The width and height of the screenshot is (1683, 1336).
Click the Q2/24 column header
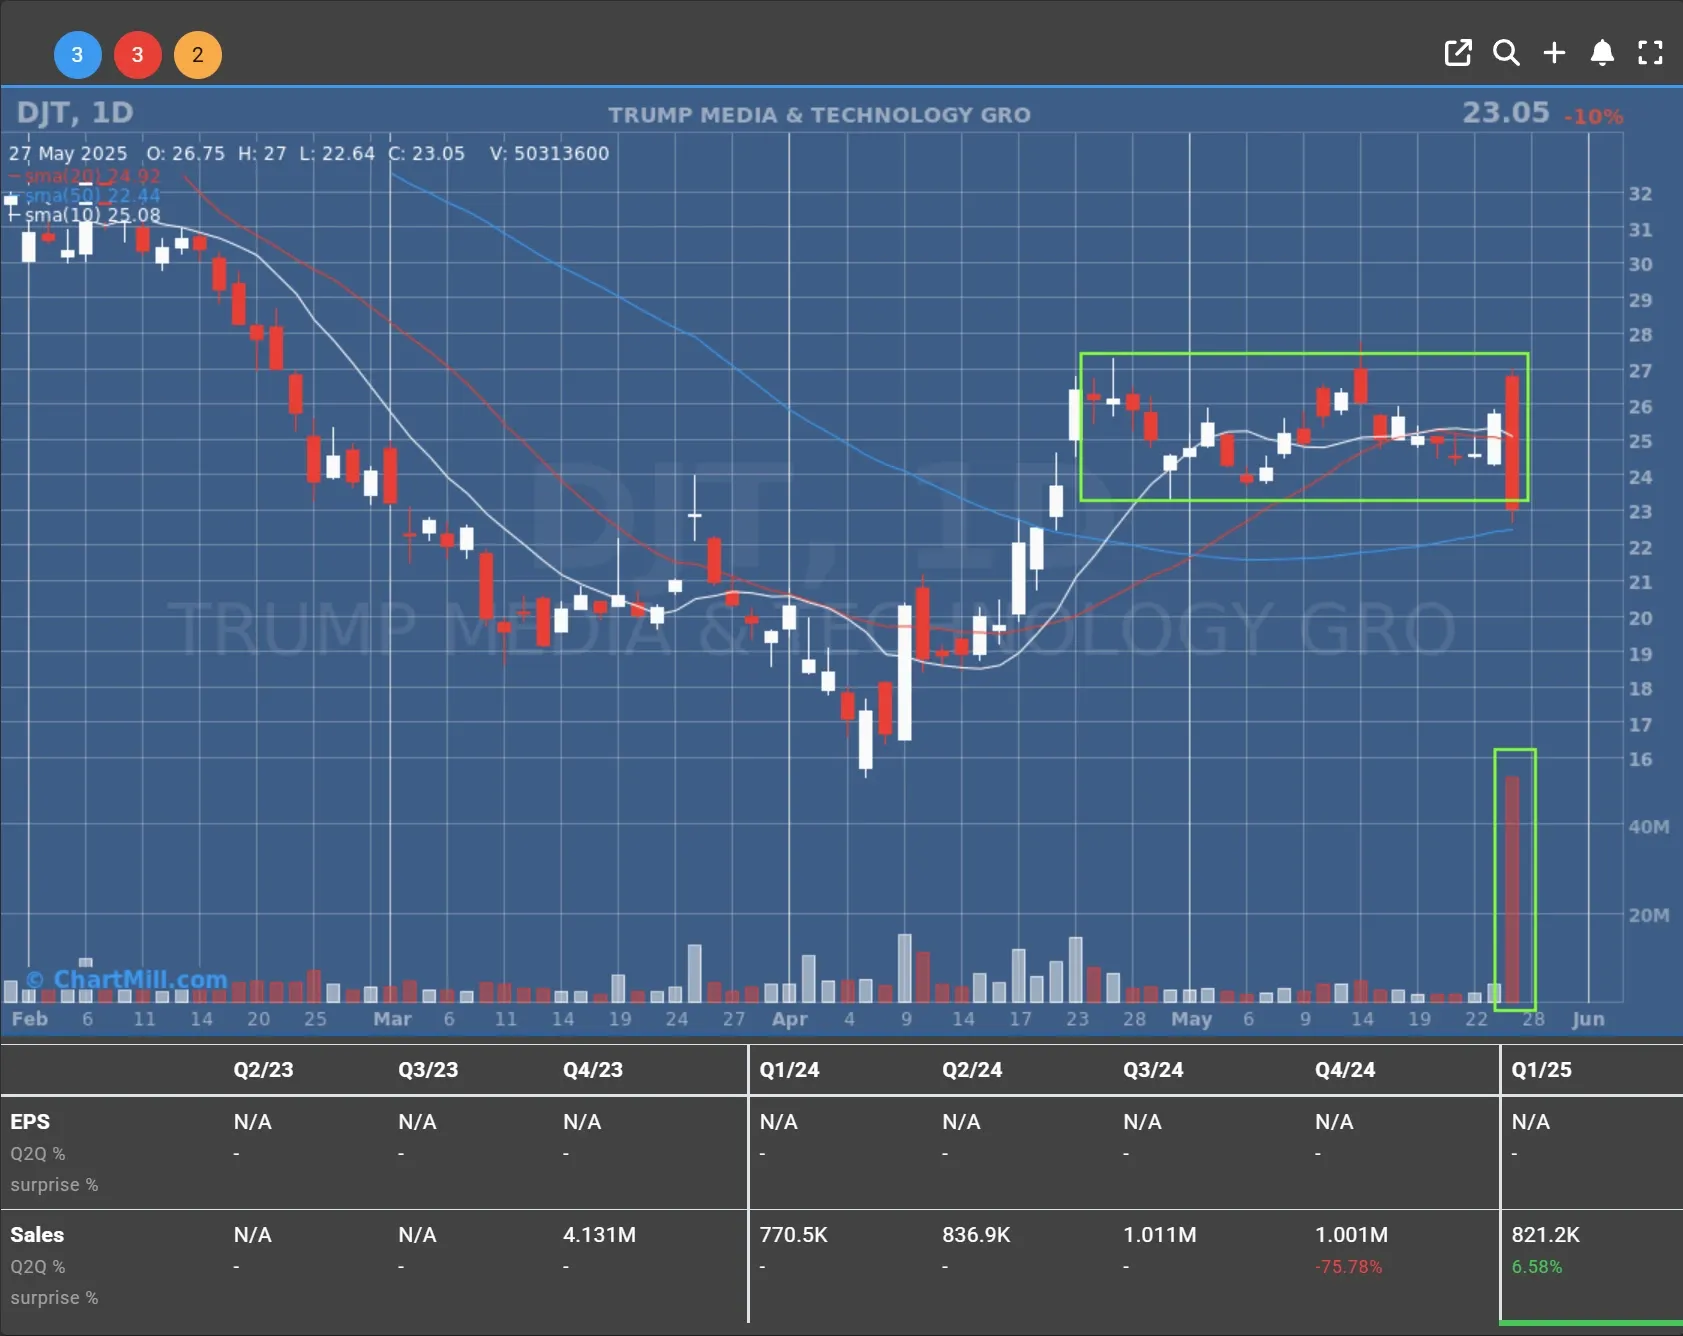(x=972, y=1070)
